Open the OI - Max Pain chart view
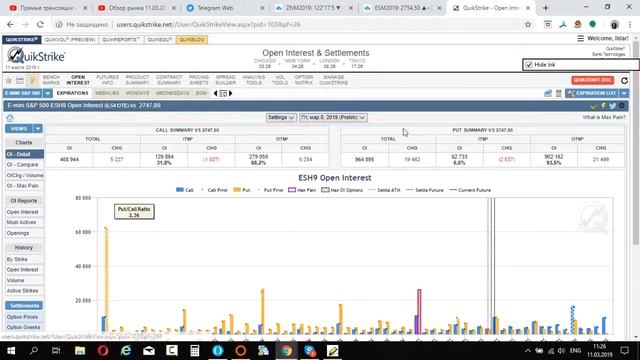This screenshot has height=360, width=640. coord(24,186)
